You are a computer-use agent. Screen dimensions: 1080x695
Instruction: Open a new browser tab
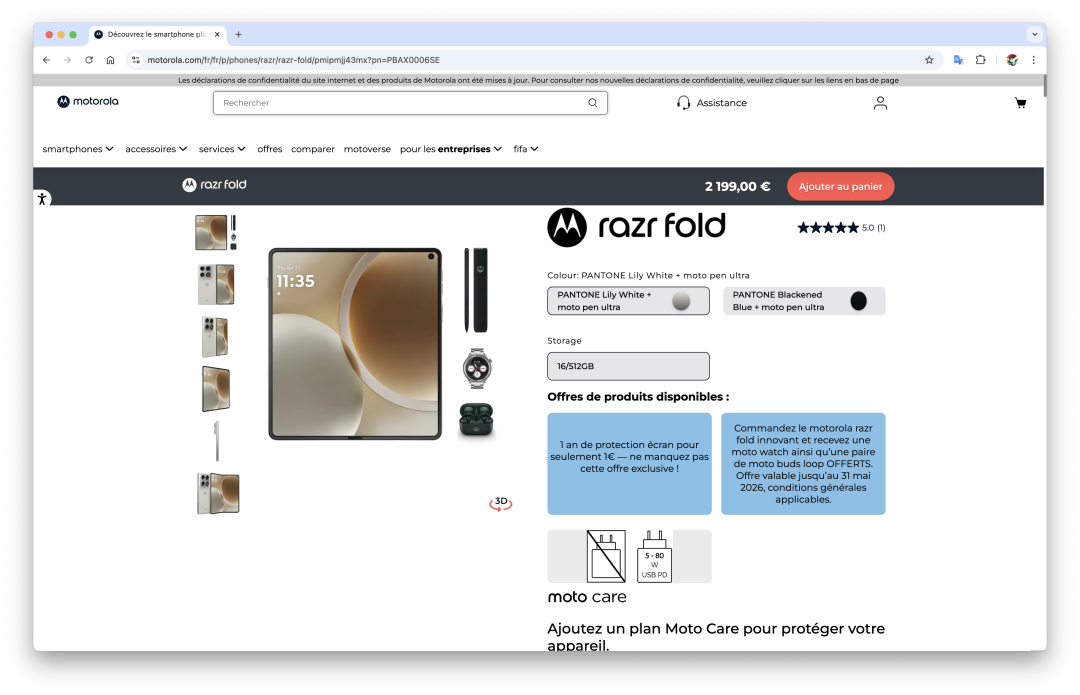tap(238, 34)
